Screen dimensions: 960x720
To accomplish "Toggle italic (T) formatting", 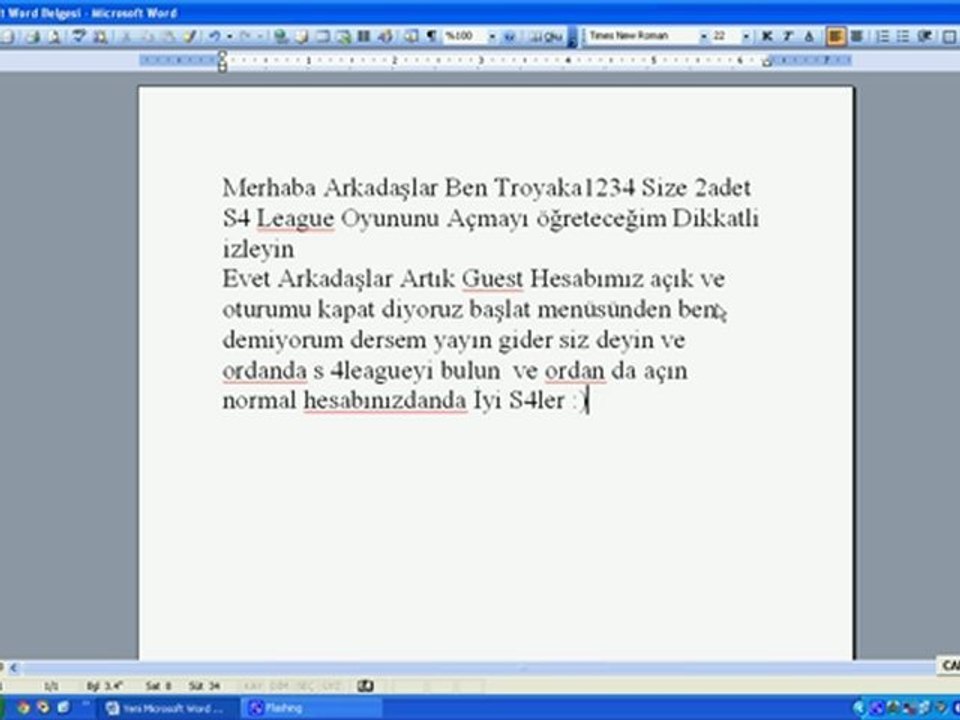I will 788,37.
